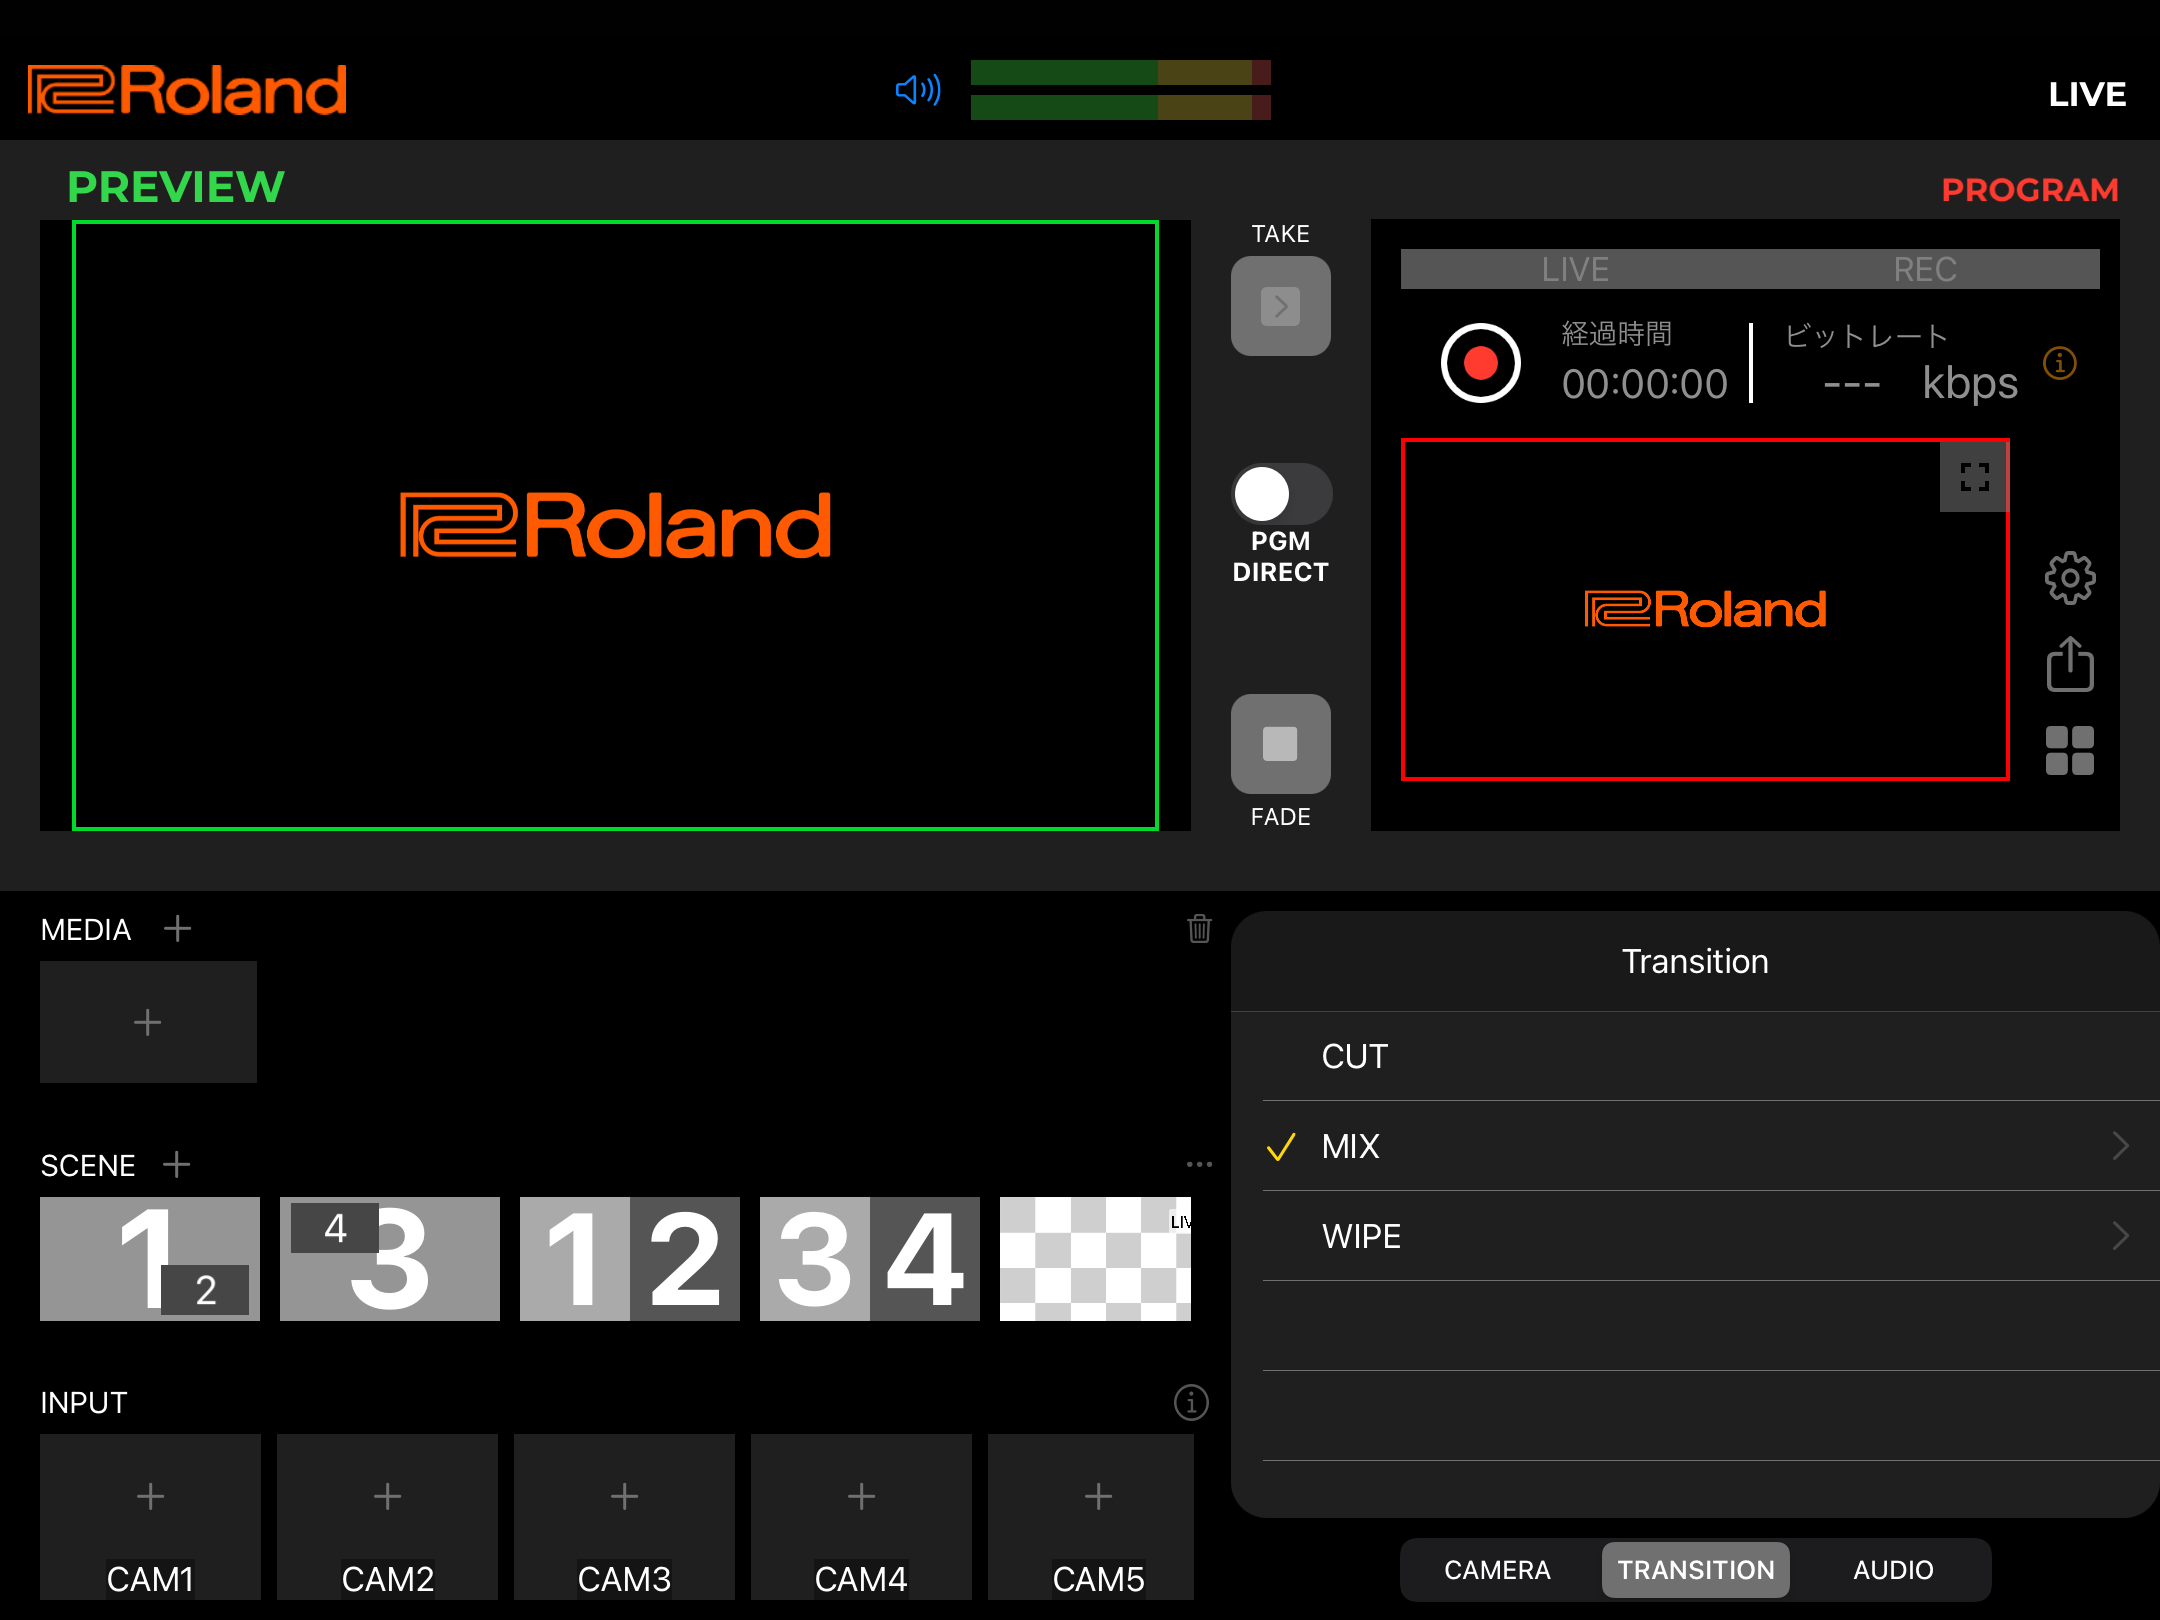Open scene options three-dot menu
Viewport: 2160px width, 1620px height.
point(1199,1164)
